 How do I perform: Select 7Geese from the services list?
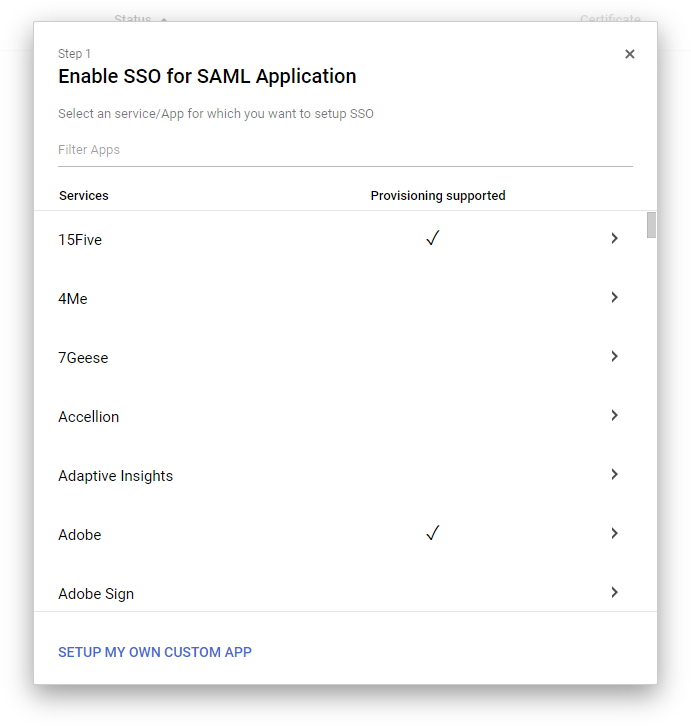[x=83, y=358]
